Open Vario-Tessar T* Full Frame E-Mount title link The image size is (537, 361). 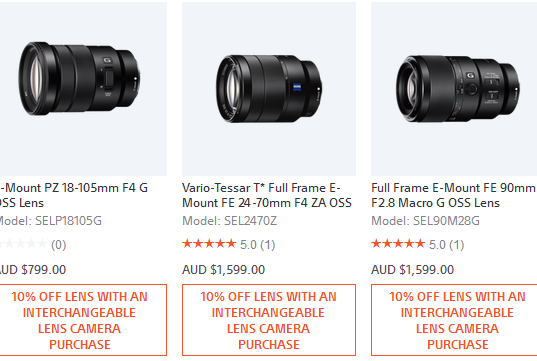pos(267,195)
